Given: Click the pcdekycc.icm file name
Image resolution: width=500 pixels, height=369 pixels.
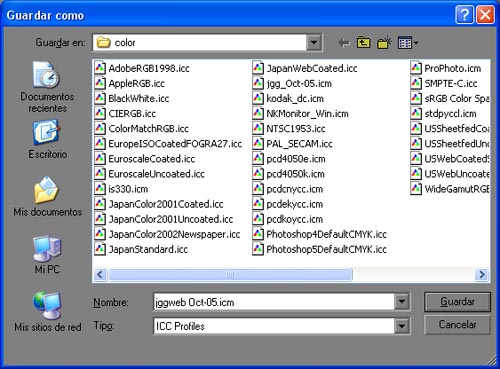Looking at the screenshot, I should (x=295, y=204).
